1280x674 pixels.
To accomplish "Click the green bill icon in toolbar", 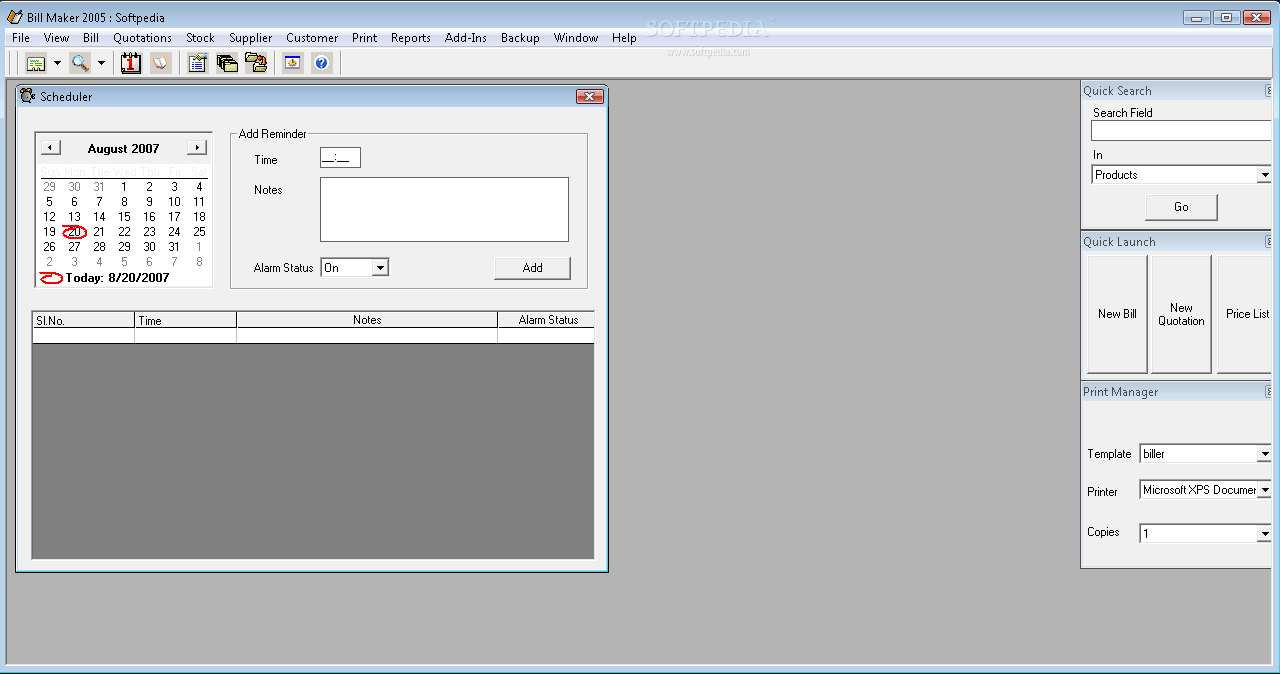I will 36,63.
